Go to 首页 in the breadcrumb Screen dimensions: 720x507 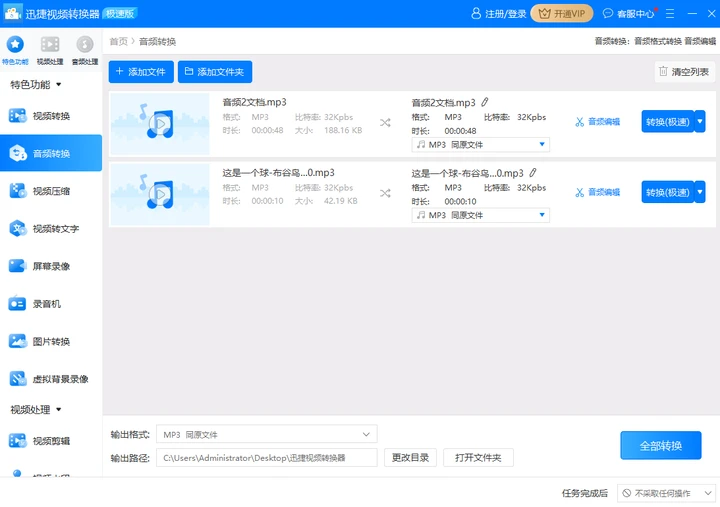pos(118,41)
